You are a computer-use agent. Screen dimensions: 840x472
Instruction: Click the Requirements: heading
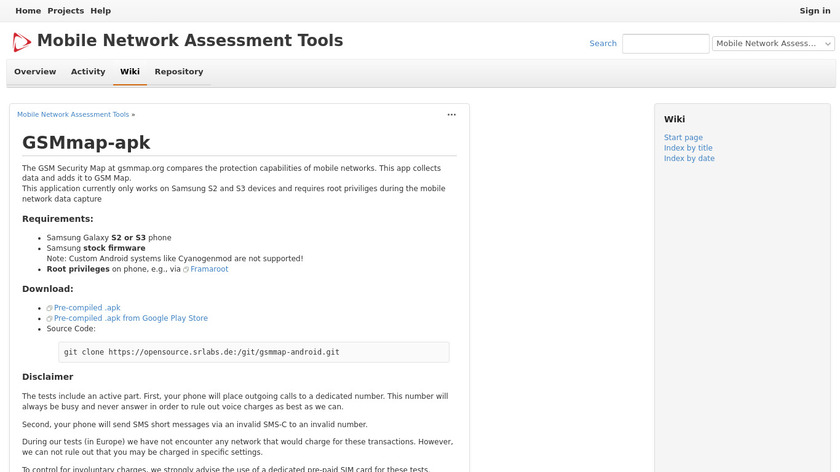pos(57,219)
